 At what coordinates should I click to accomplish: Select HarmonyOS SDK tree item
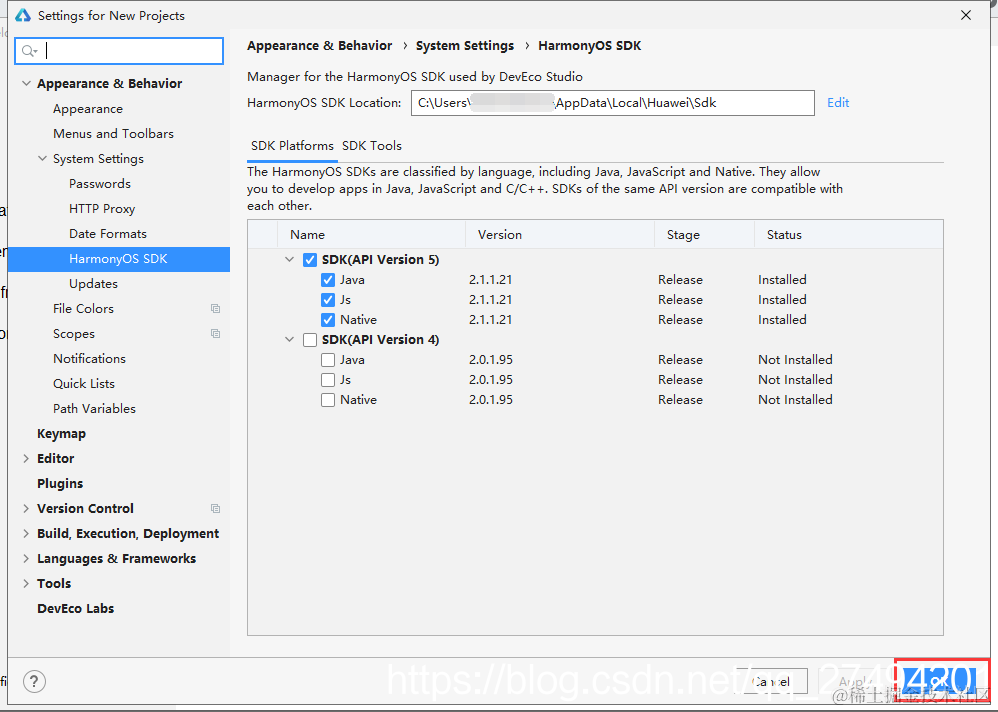(119, 259)
